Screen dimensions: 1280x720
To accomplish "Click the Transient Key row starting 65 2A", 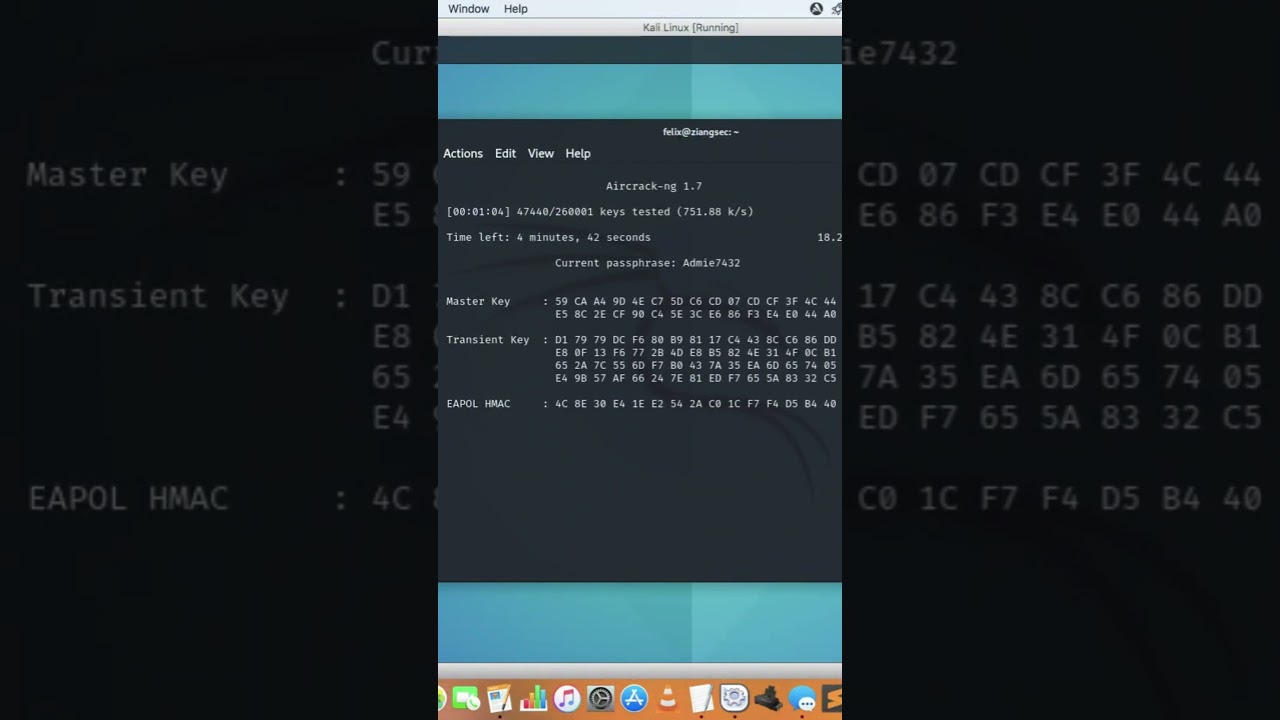I will [x=696, y=366].
